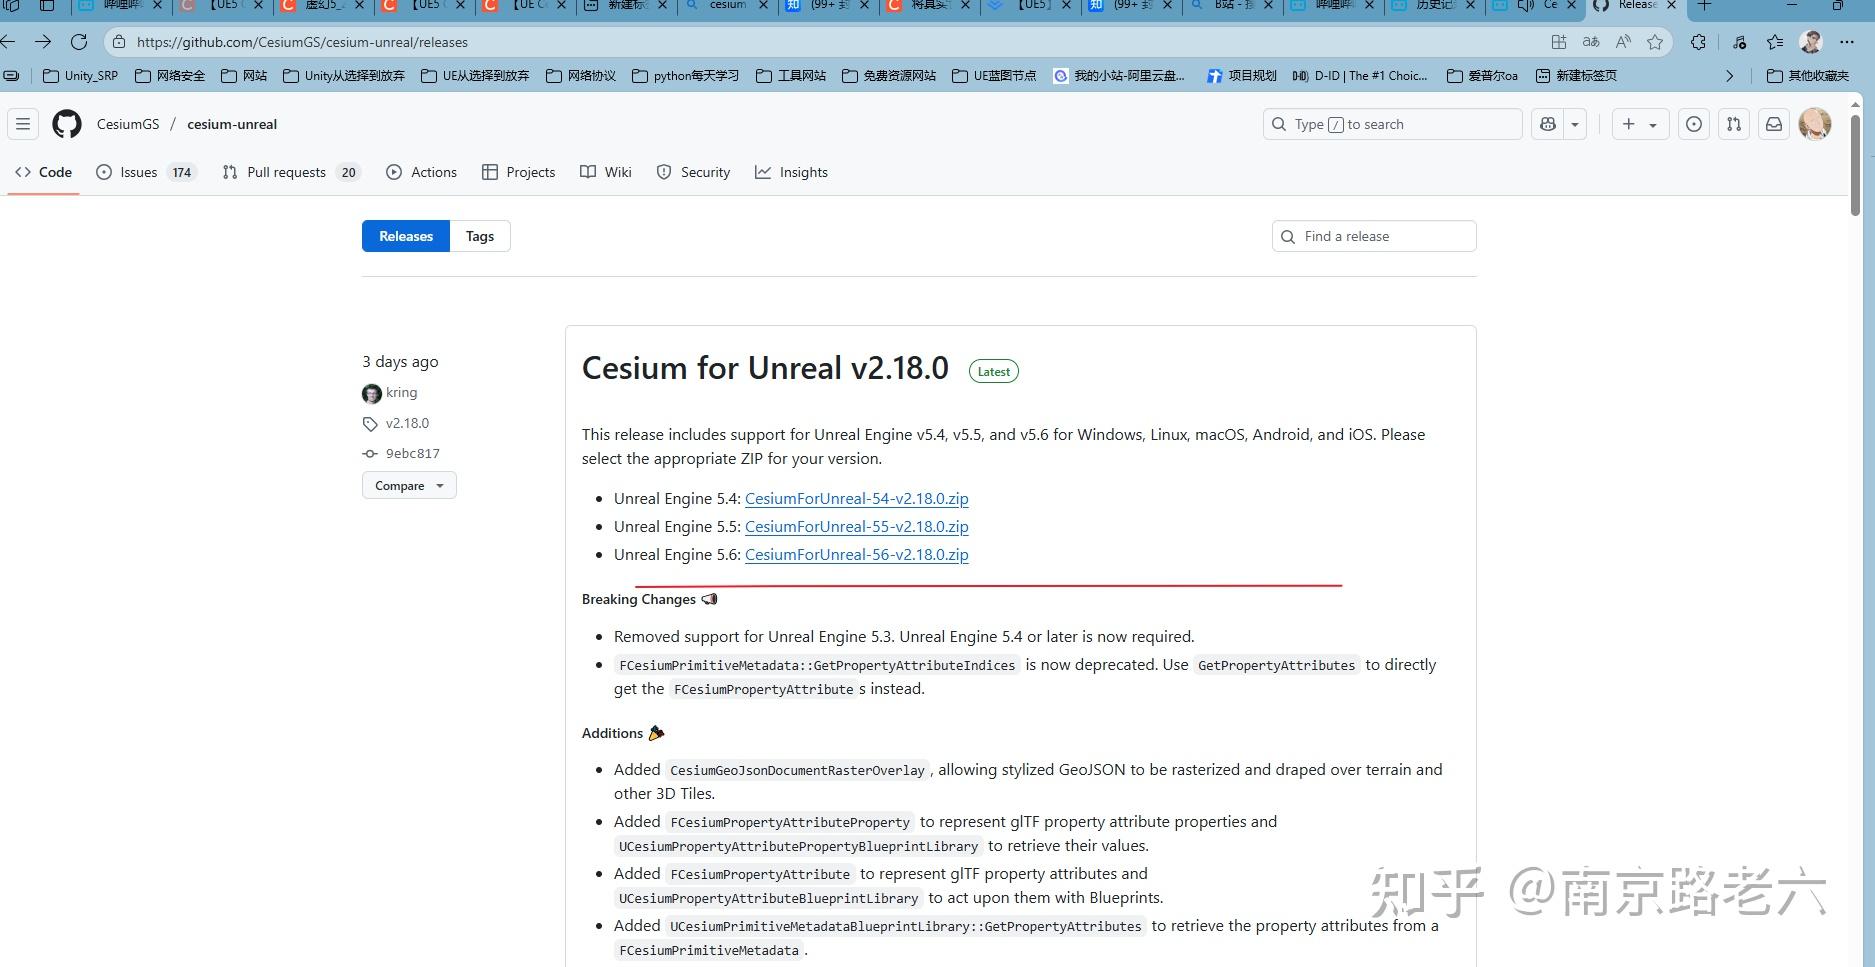Open GitHub Copilot chat panel
The image size is (1875, 967).
(1547, 123)
